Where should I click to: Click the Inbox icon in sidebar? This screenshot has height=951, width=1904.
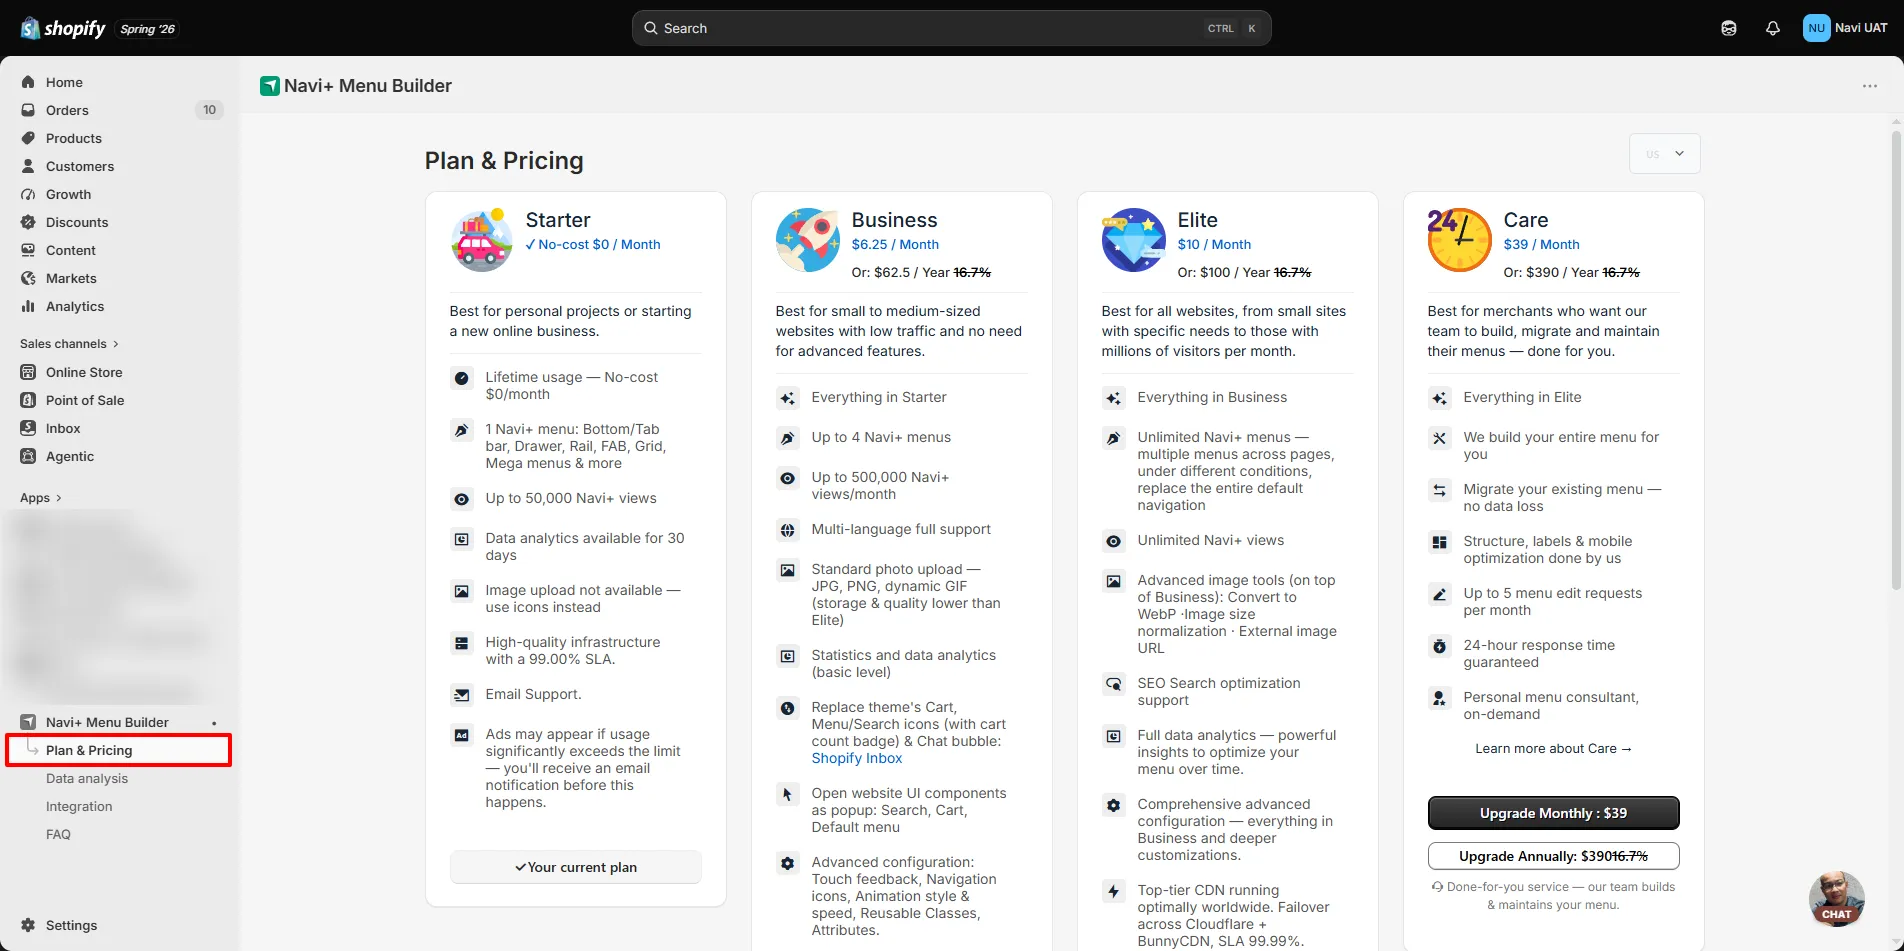28,428
